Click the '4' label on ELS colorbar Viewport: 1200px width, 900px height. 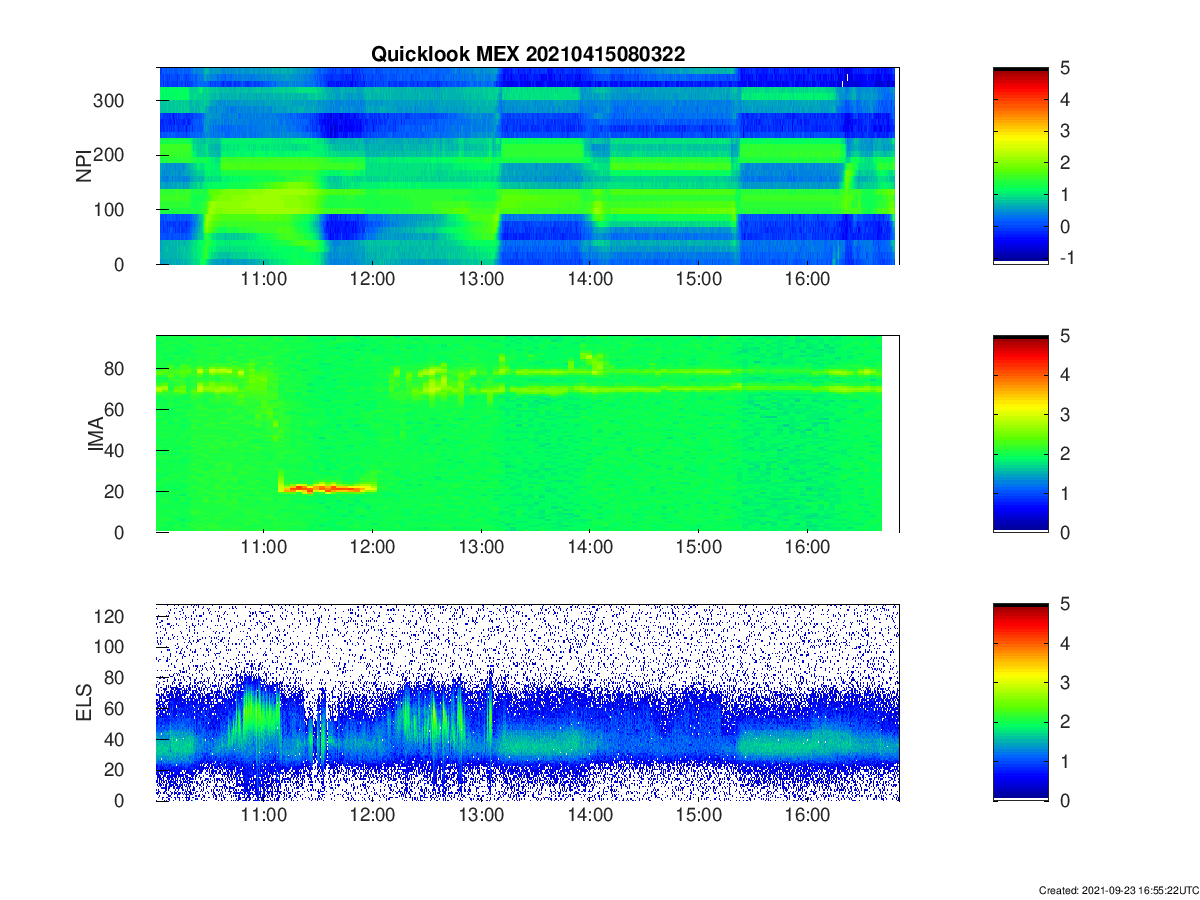point(1065,644)
